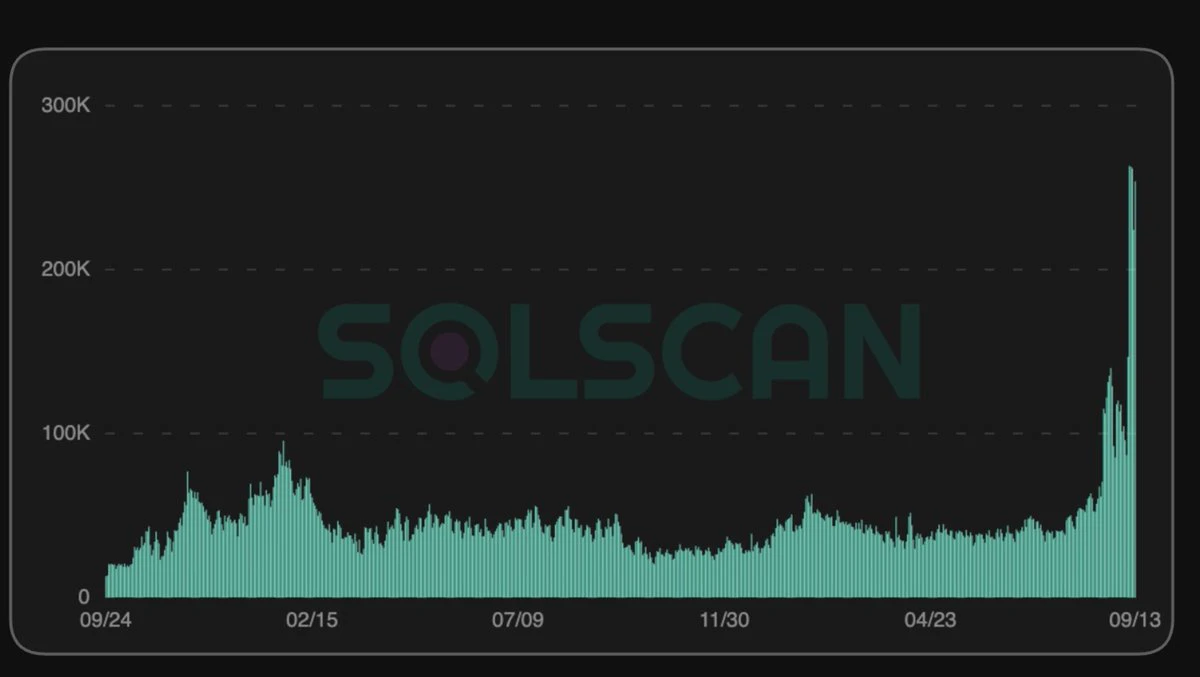Click the 02/15 date label
This screenshot has width=1200, height=677.
312,621
